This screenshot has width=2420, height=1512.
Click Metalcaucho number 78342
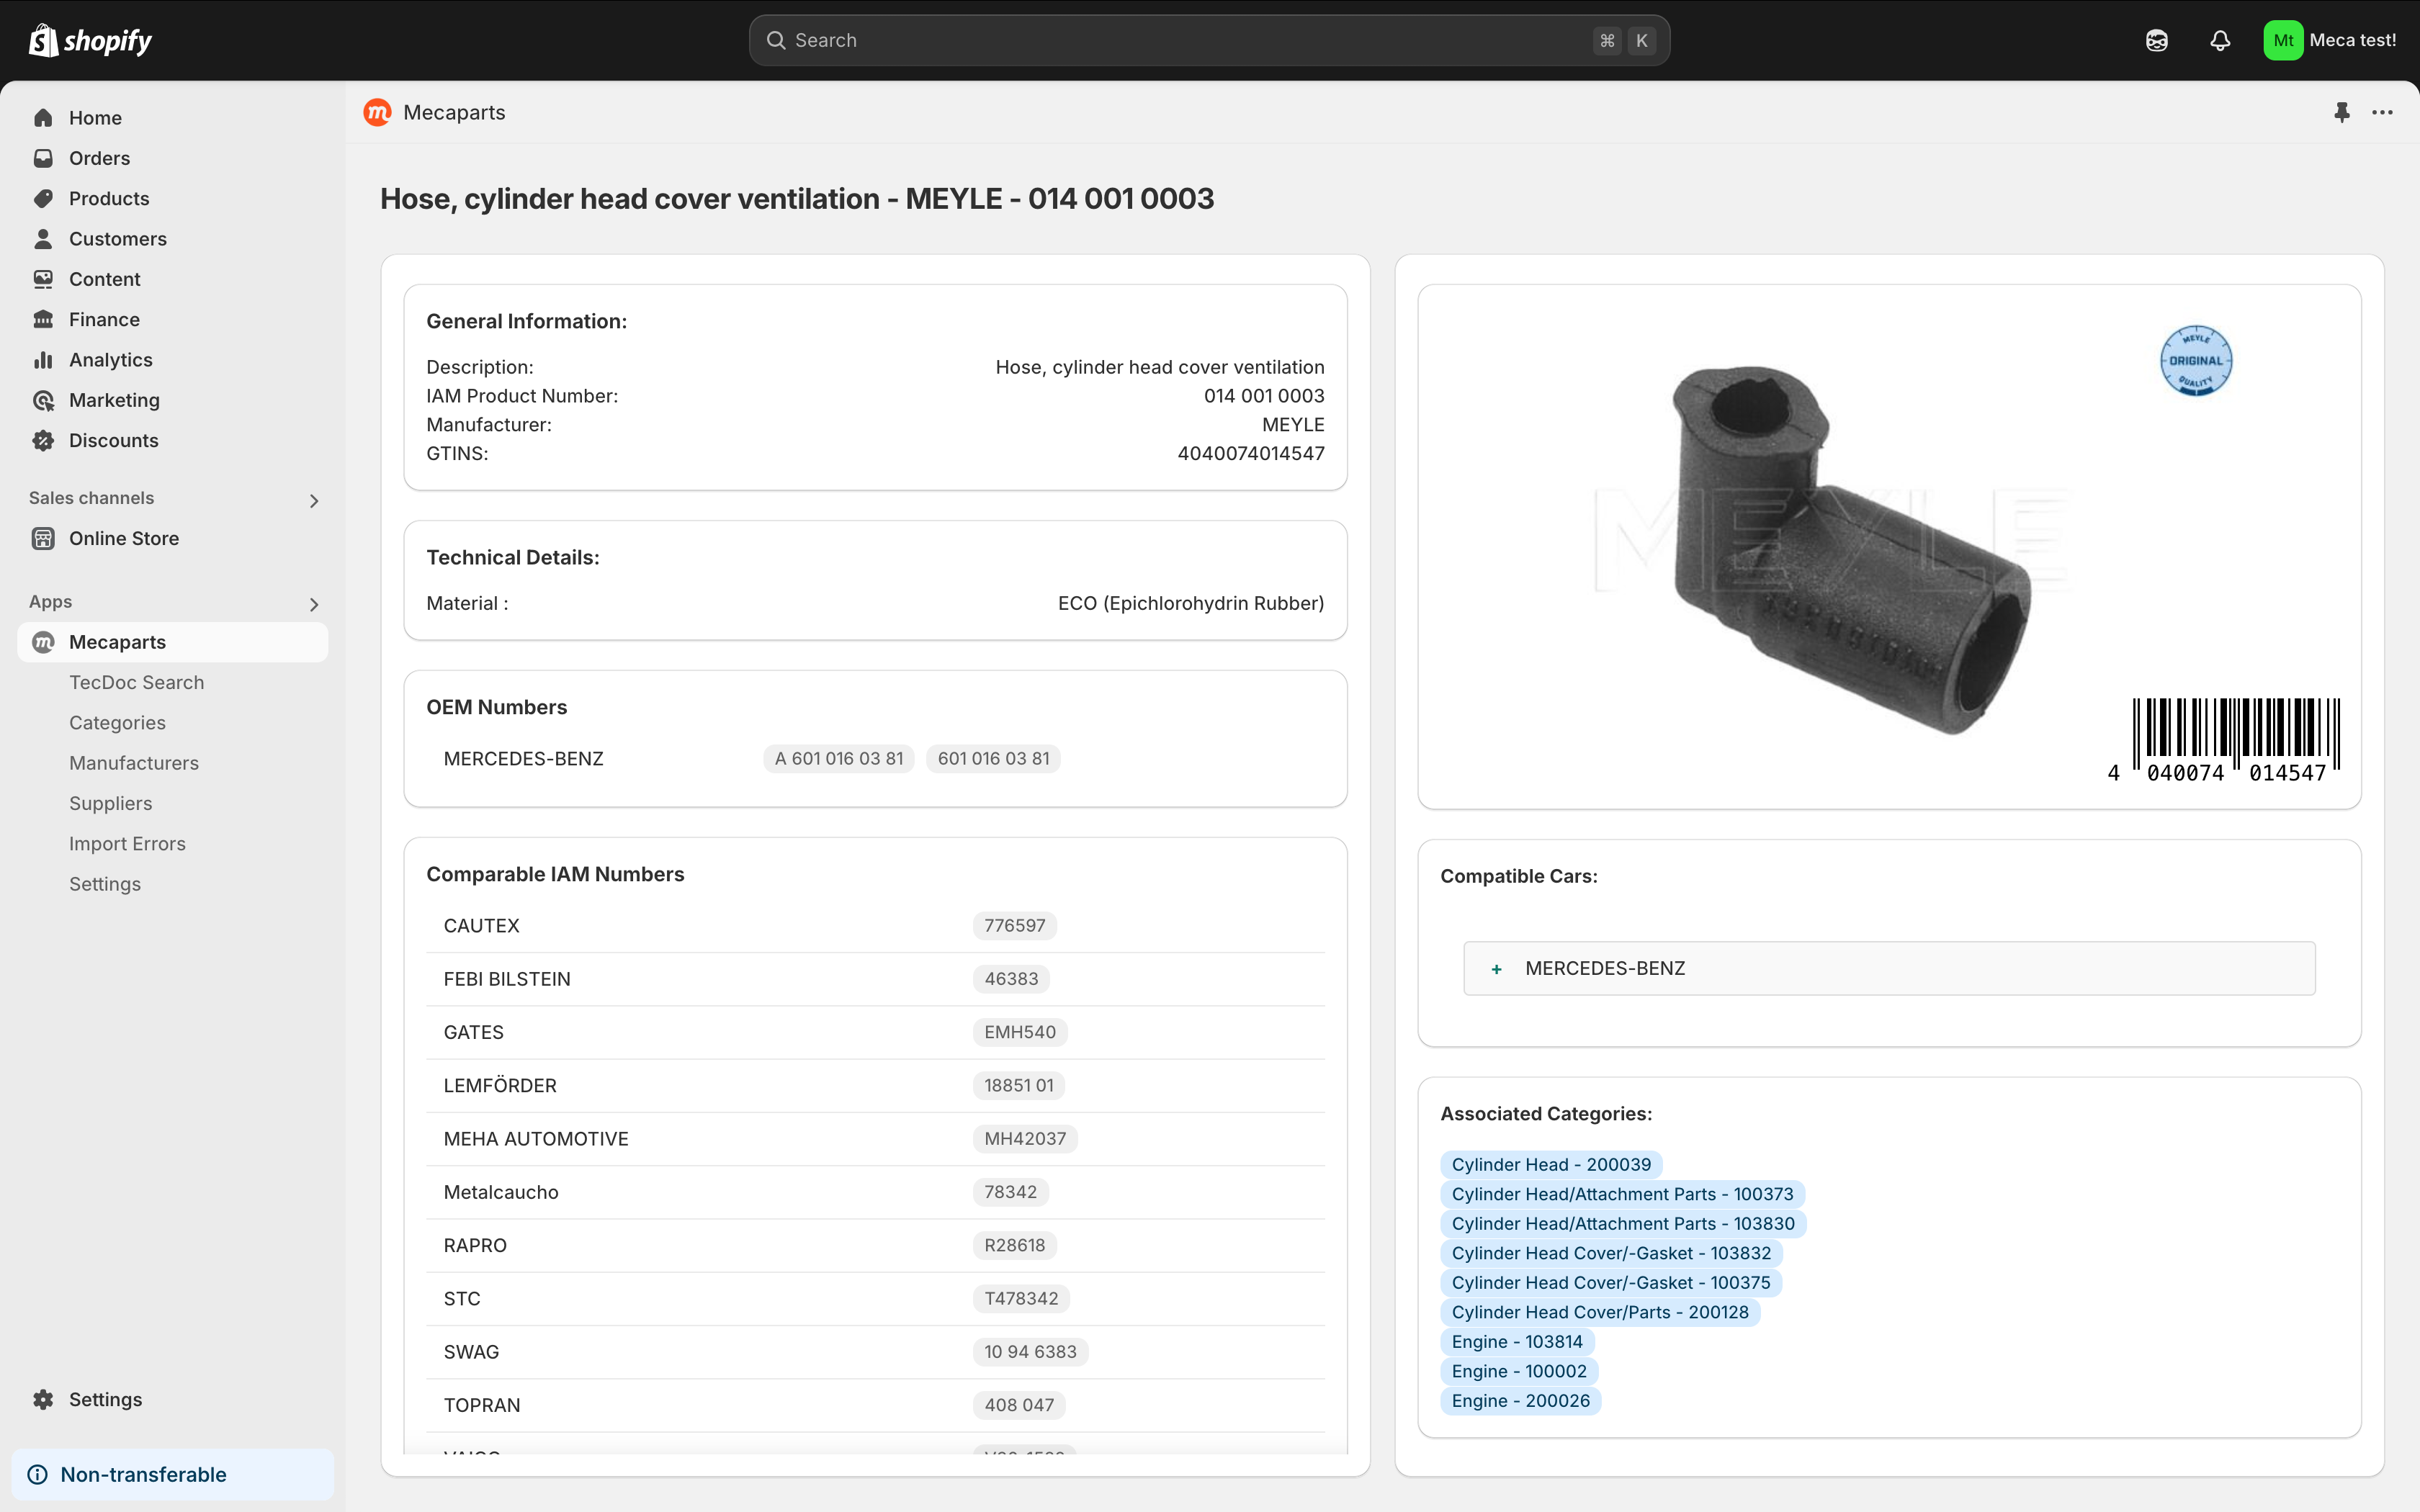tap(1010, 1192)
